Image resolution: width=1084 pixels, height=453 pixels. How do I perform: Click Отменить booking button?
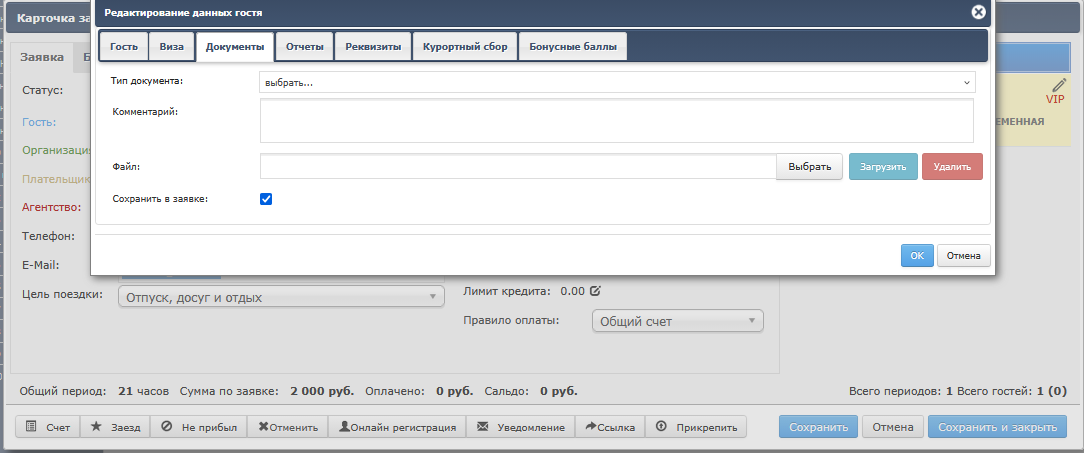pyautogui.click(x=288, y=427)
